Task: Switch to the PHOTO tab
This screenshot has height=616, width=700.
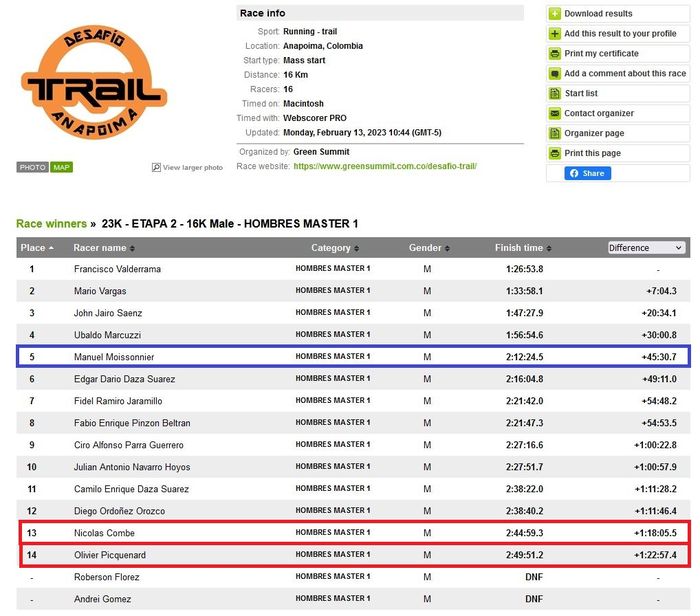Action: coord(33,167)
